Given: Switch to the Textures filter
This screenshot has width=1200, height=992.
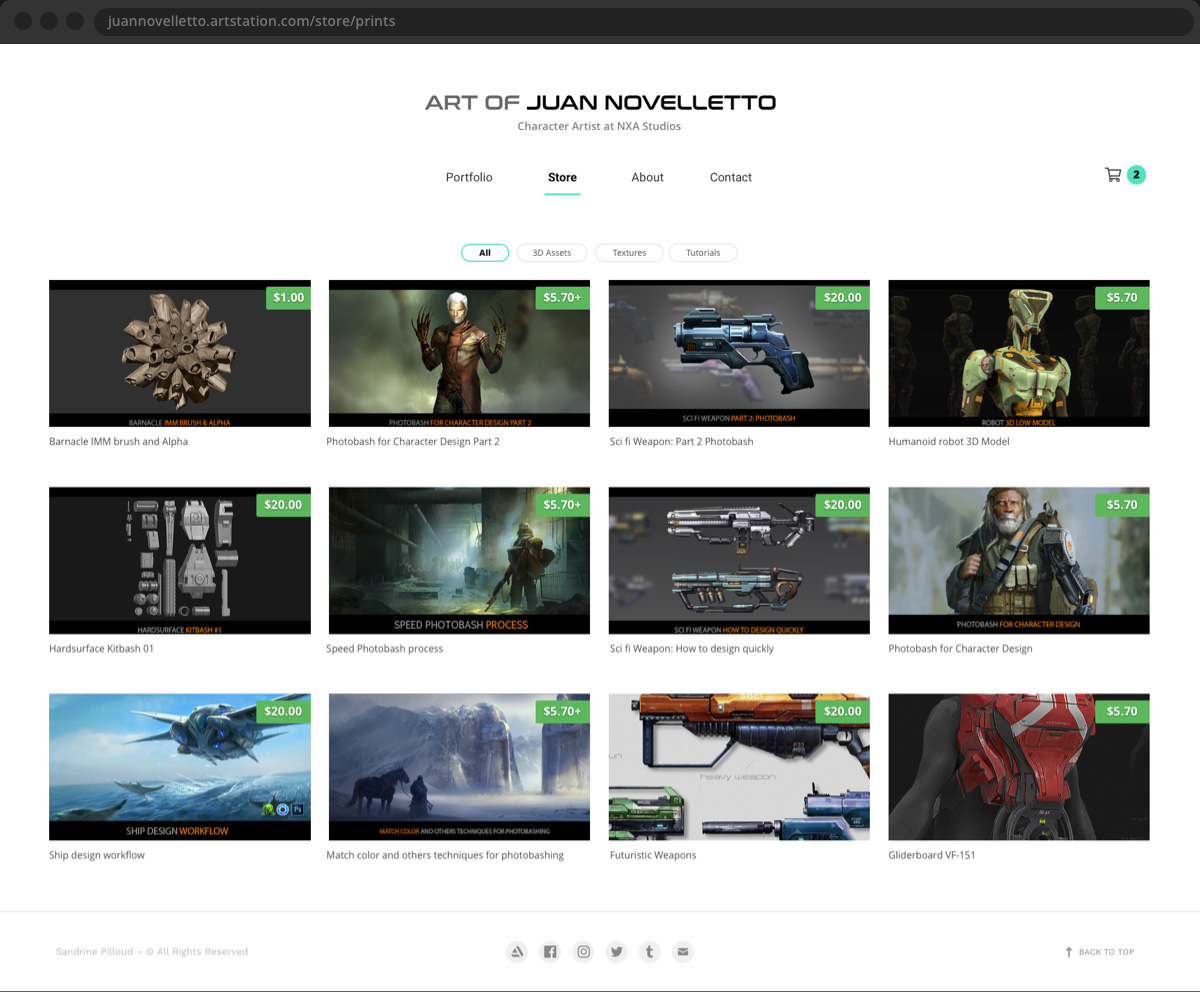Looking at the screenshot, I should click(629, 252).
